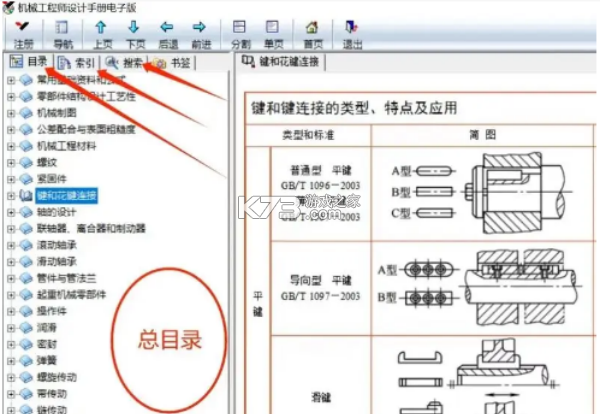Switch to the 目录 contents tab

(30, 62)
